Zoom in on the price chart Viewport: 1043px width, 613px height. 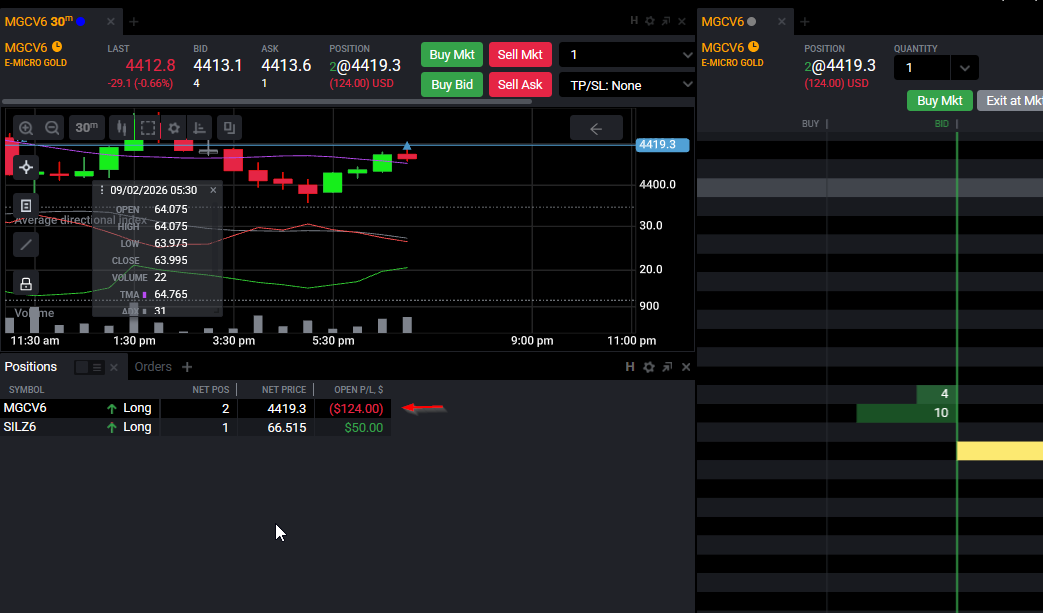coord(26,128)
